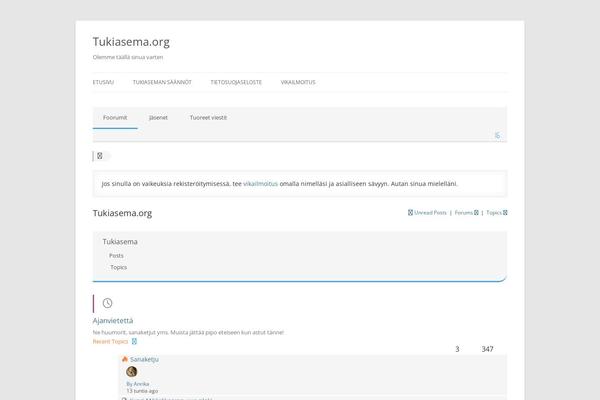The width and height of the screenshot is (600, 400).
Task: Expand Recent Topics using its small icon
Action: 134,341
